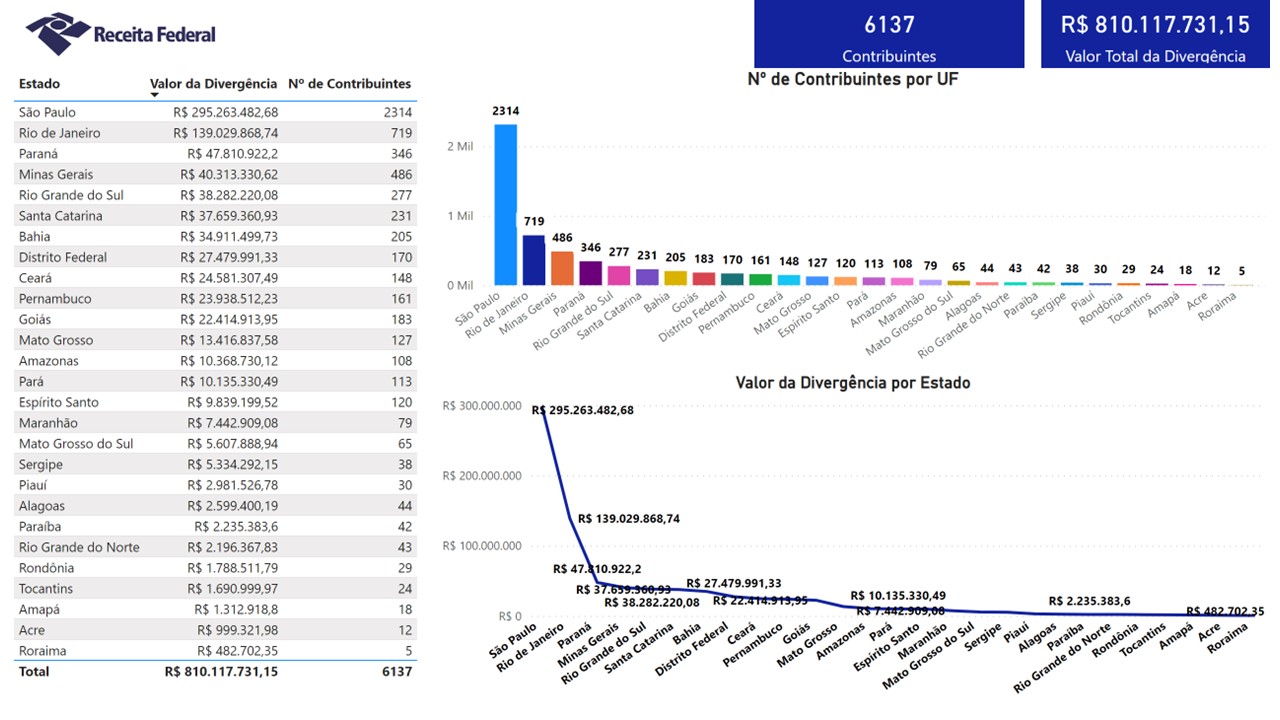Click the value R$ 295.263.482,68 in the table
Screen dimensions: 1280x720
225,112
